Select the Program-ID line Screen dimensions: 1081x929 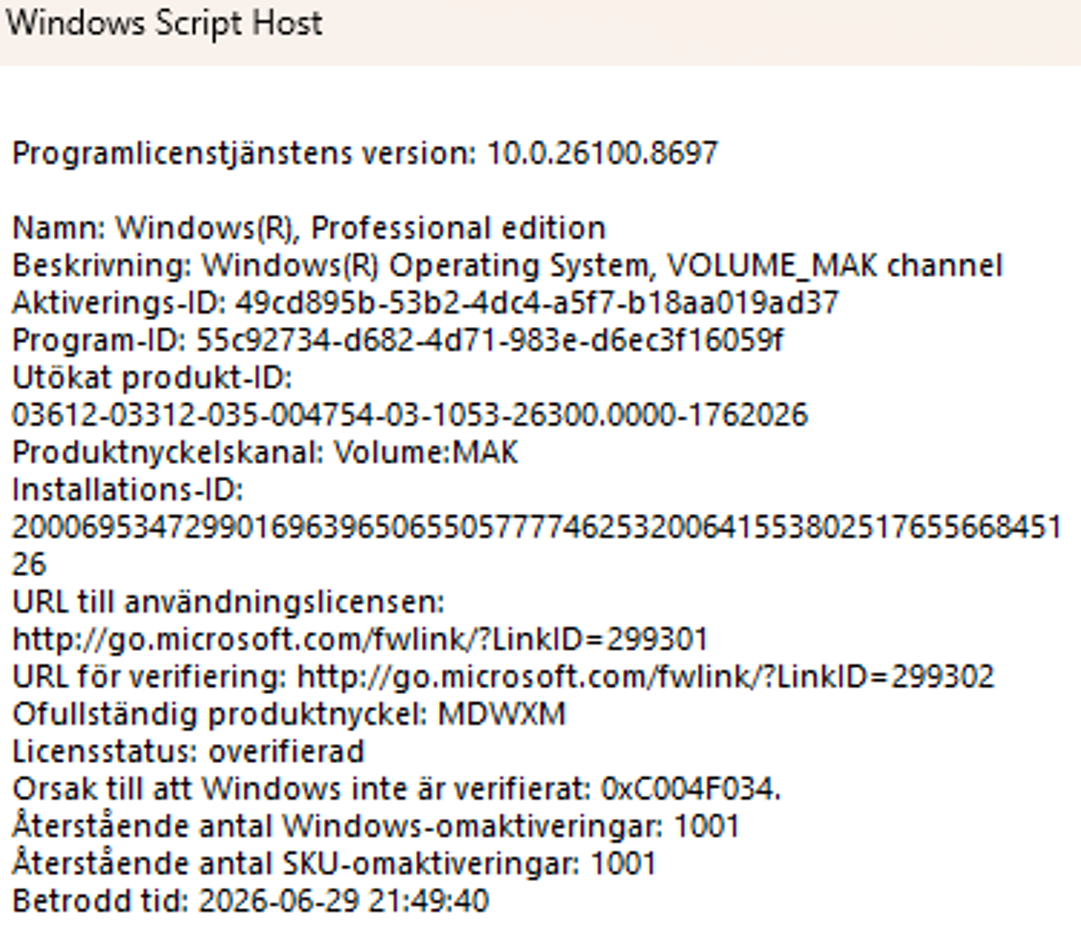[x=398, y=340]
